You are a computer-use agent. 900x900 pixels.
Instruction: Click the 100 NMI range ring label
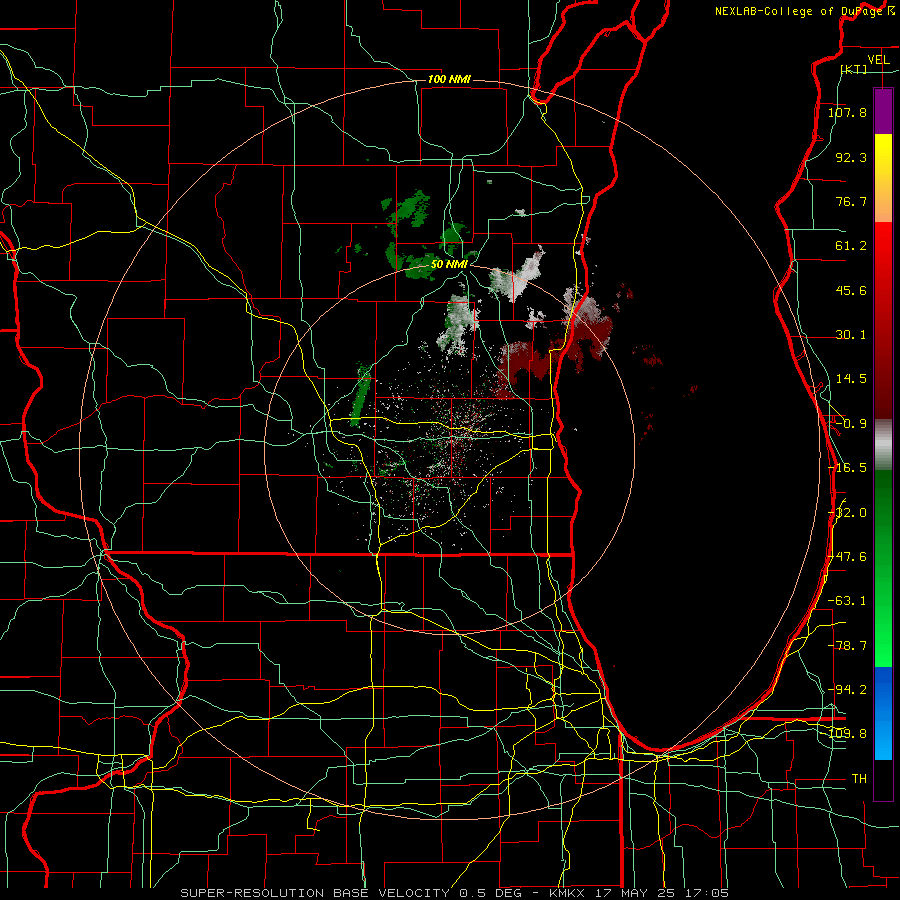pyautogui.click(x=449, y=79)
